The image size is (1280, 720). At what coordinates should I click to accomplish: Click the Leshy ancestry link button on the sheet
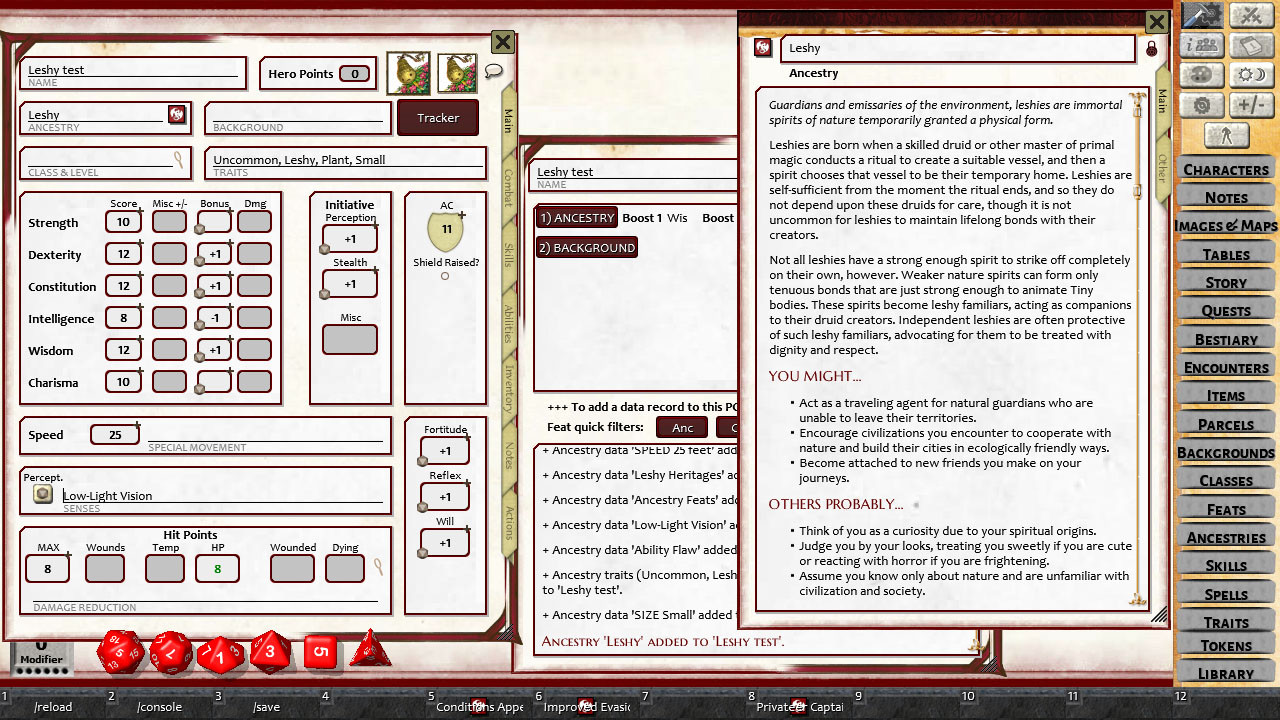[x=177, y=115]
